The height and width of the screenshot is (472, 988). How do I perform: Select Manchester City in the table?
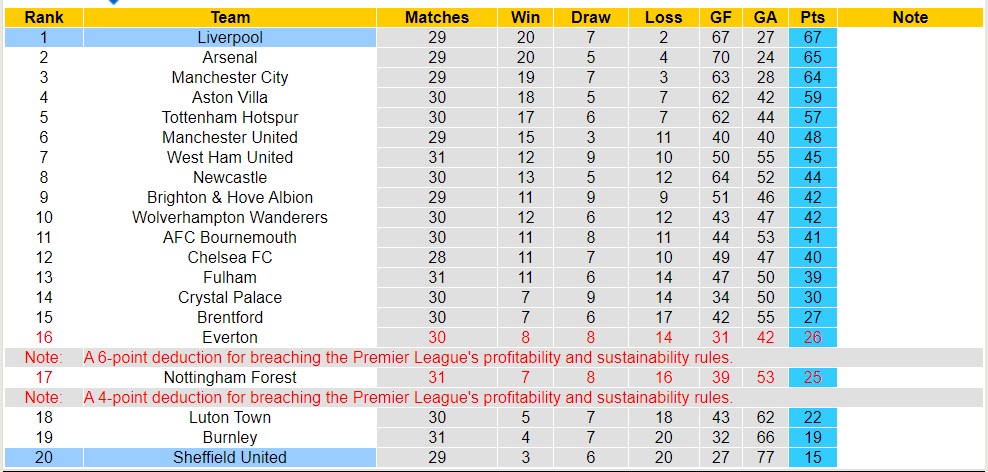[230, 77]
